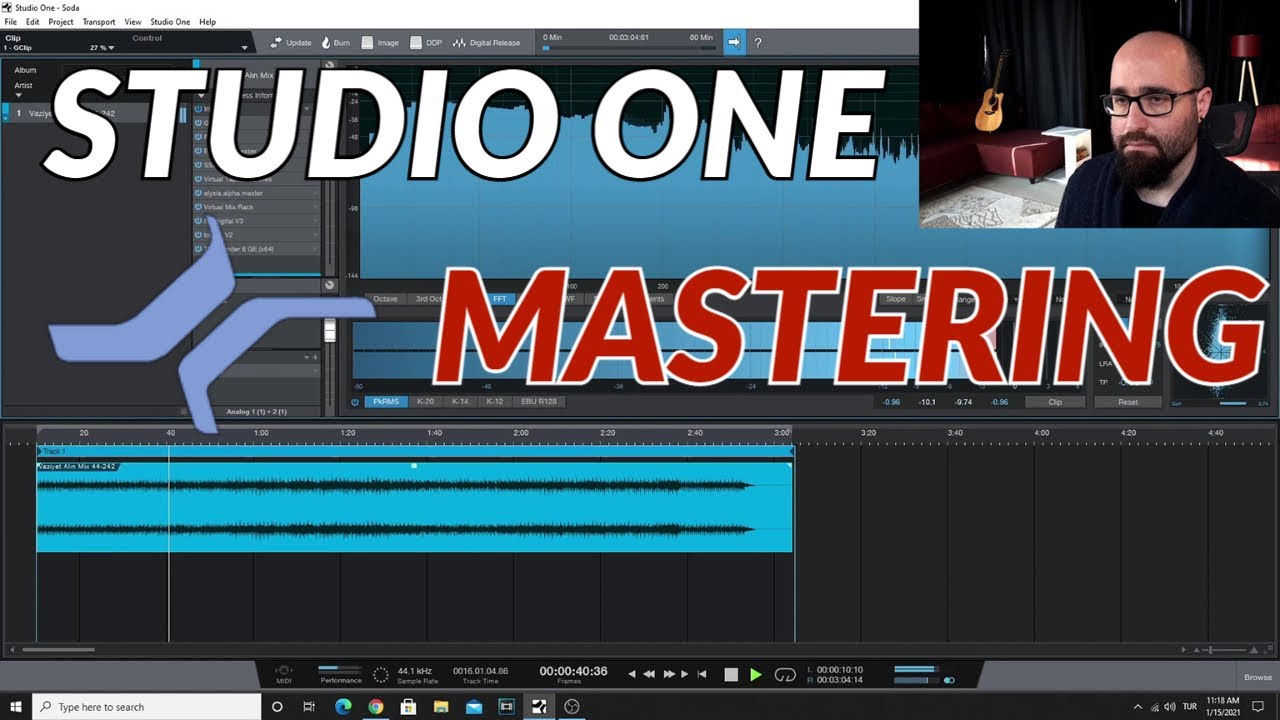
Task: Select the EBU R128 metering mode
Action: point(538,402)
